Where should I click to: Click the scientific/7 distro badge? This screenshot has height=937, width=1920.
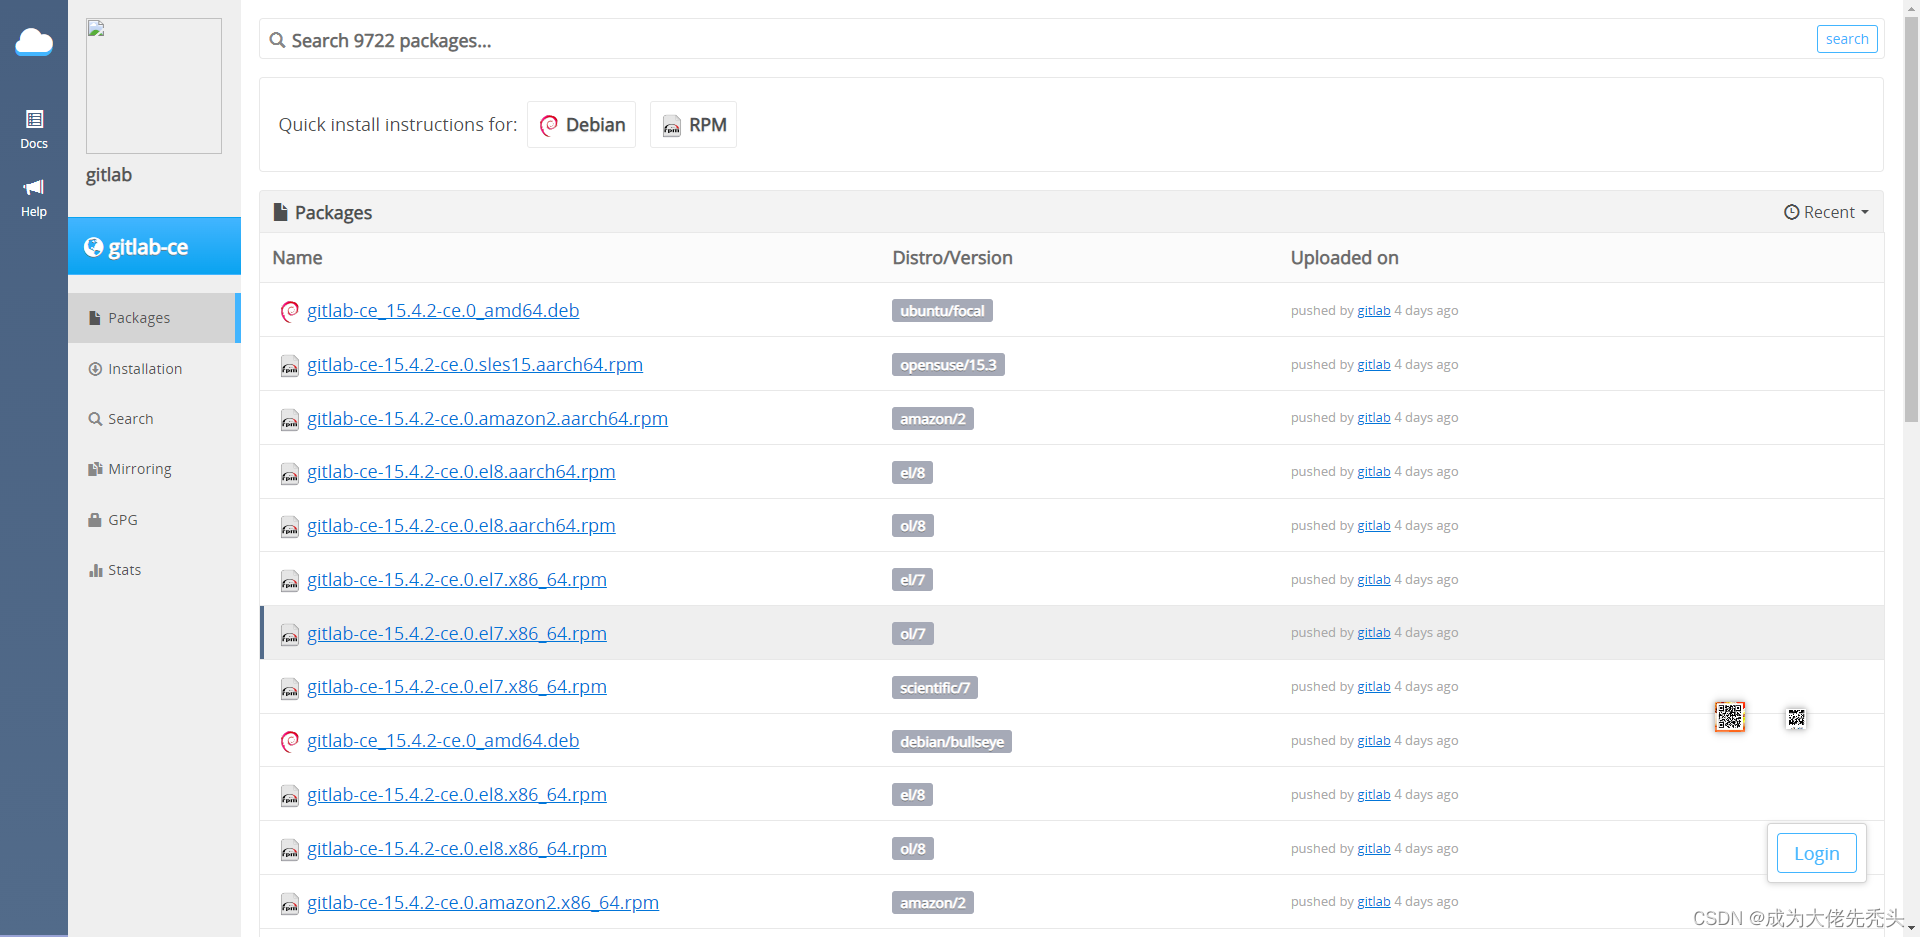tap(935, 688)
